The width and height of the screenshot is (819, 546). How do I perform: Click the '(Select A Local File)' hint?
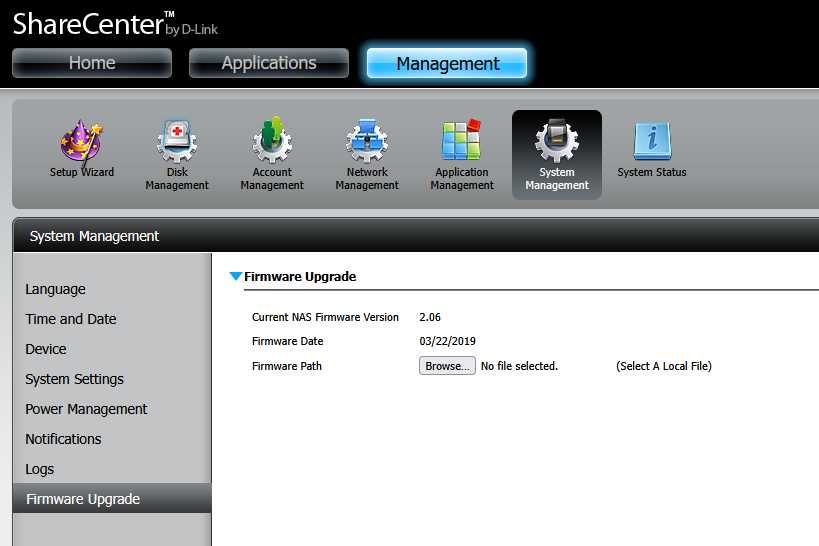click(664, 366)
